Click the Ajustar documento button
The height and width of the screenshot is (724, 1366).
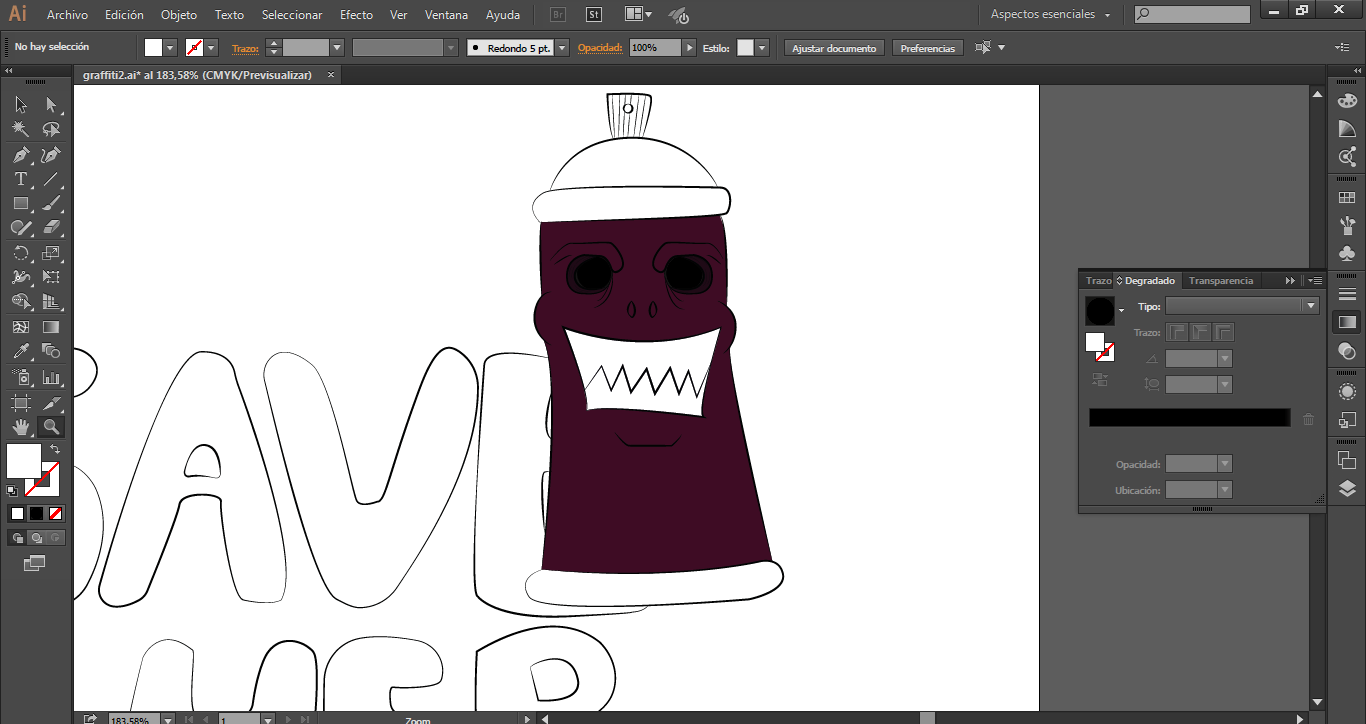[834, 48]
